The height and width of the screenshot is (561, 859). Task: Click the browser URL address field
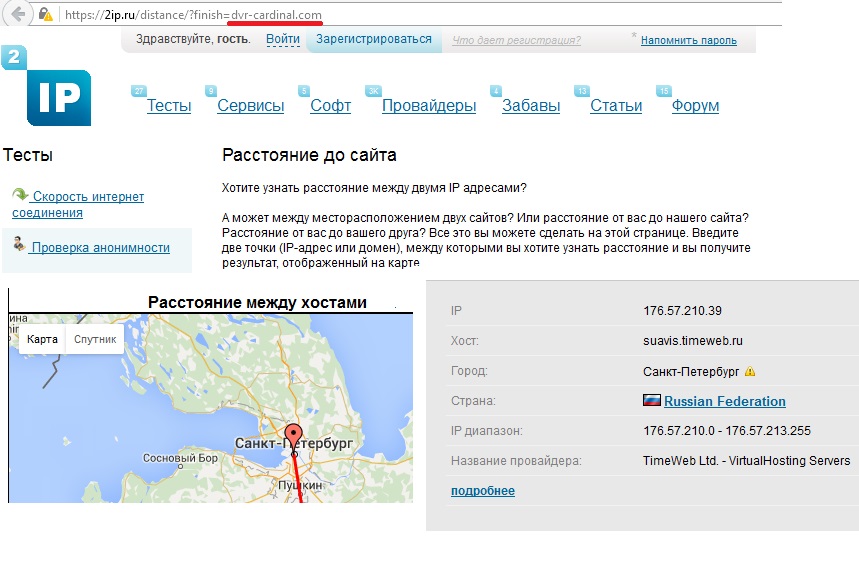click(400, 15)
